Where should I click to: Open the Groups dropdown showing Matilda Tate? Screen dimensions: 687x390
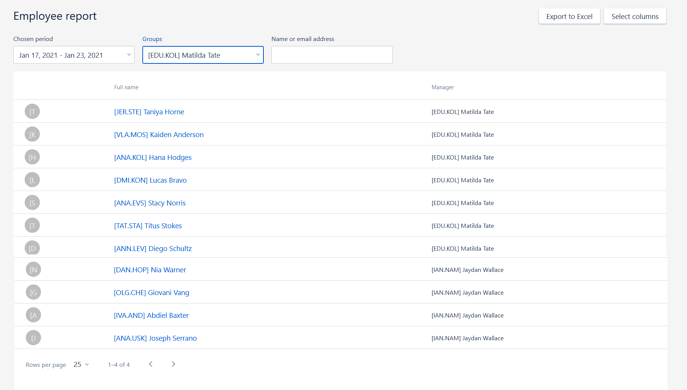[203, 55]
